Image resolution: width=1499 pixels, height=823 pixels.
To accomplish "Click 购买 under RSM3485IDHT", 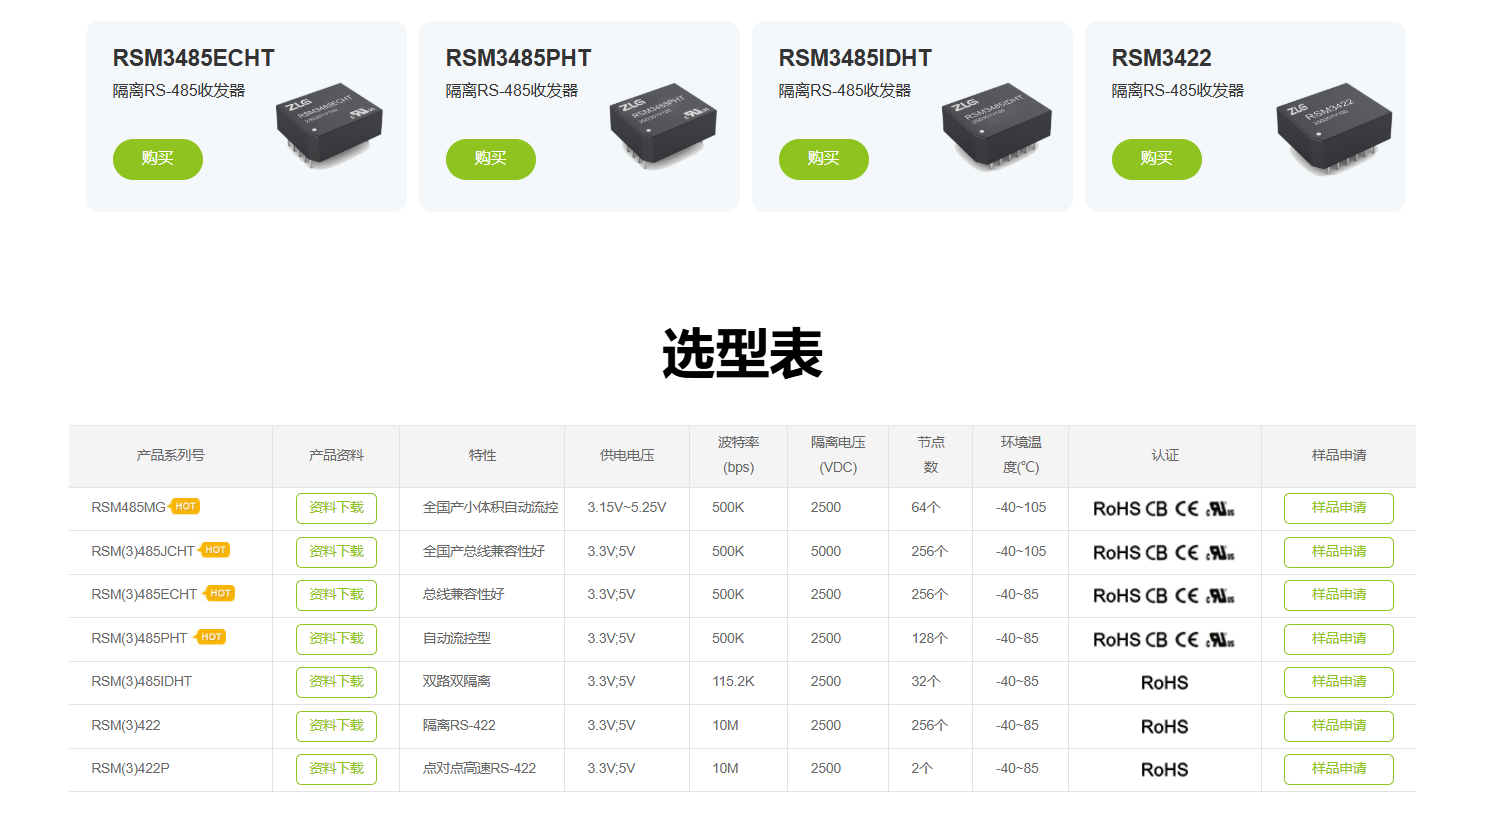I will (x=823, y=159).
